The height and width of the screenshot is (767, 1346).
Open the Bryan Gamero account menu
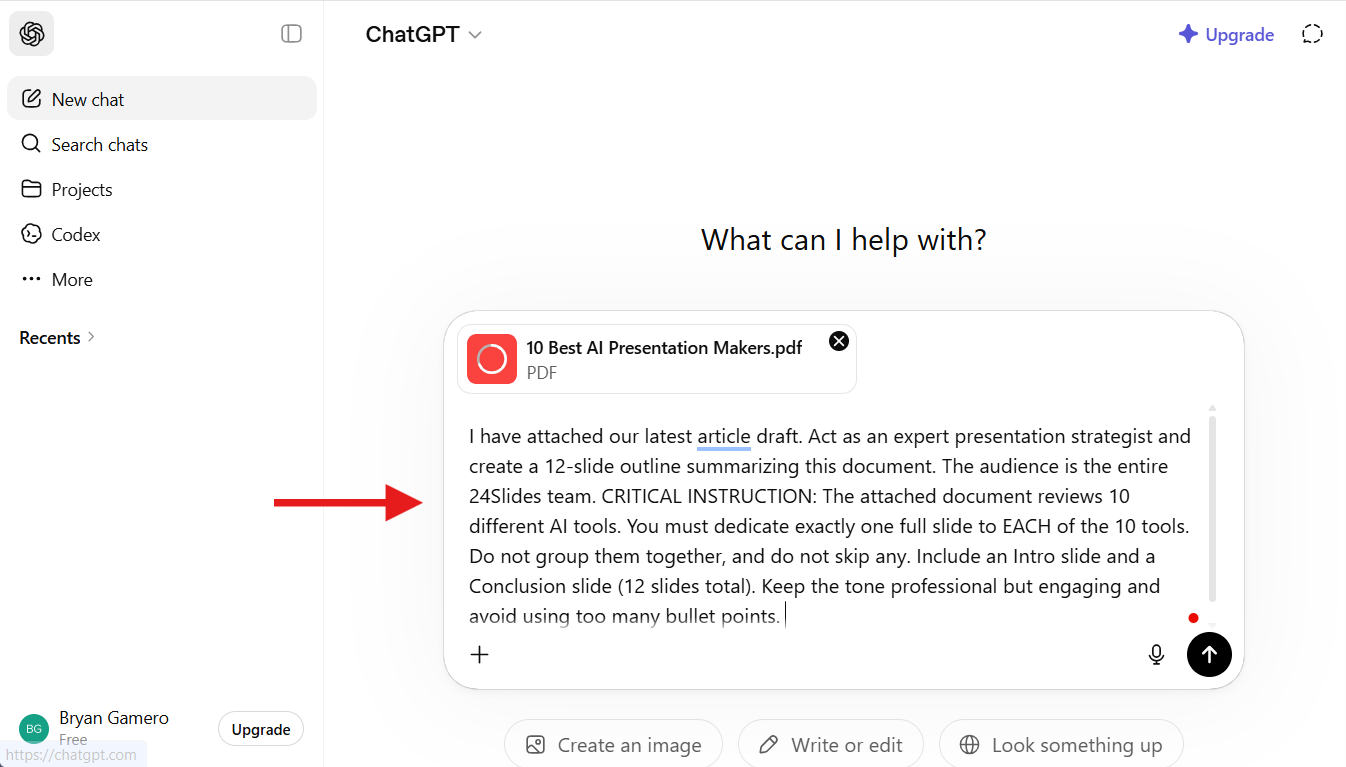(x=112, y=728)
